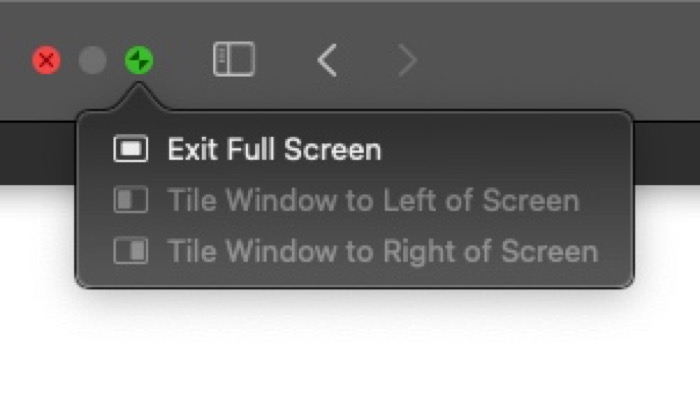This screenshot has height=417, width=700.
Task: Click the blank white page area
Action: click(x=350, y=350)
